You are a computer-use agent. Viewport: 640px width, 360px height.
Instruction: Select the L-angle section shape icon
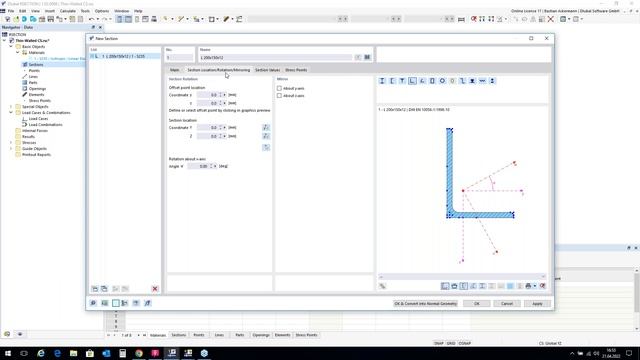tap(412, 81)
